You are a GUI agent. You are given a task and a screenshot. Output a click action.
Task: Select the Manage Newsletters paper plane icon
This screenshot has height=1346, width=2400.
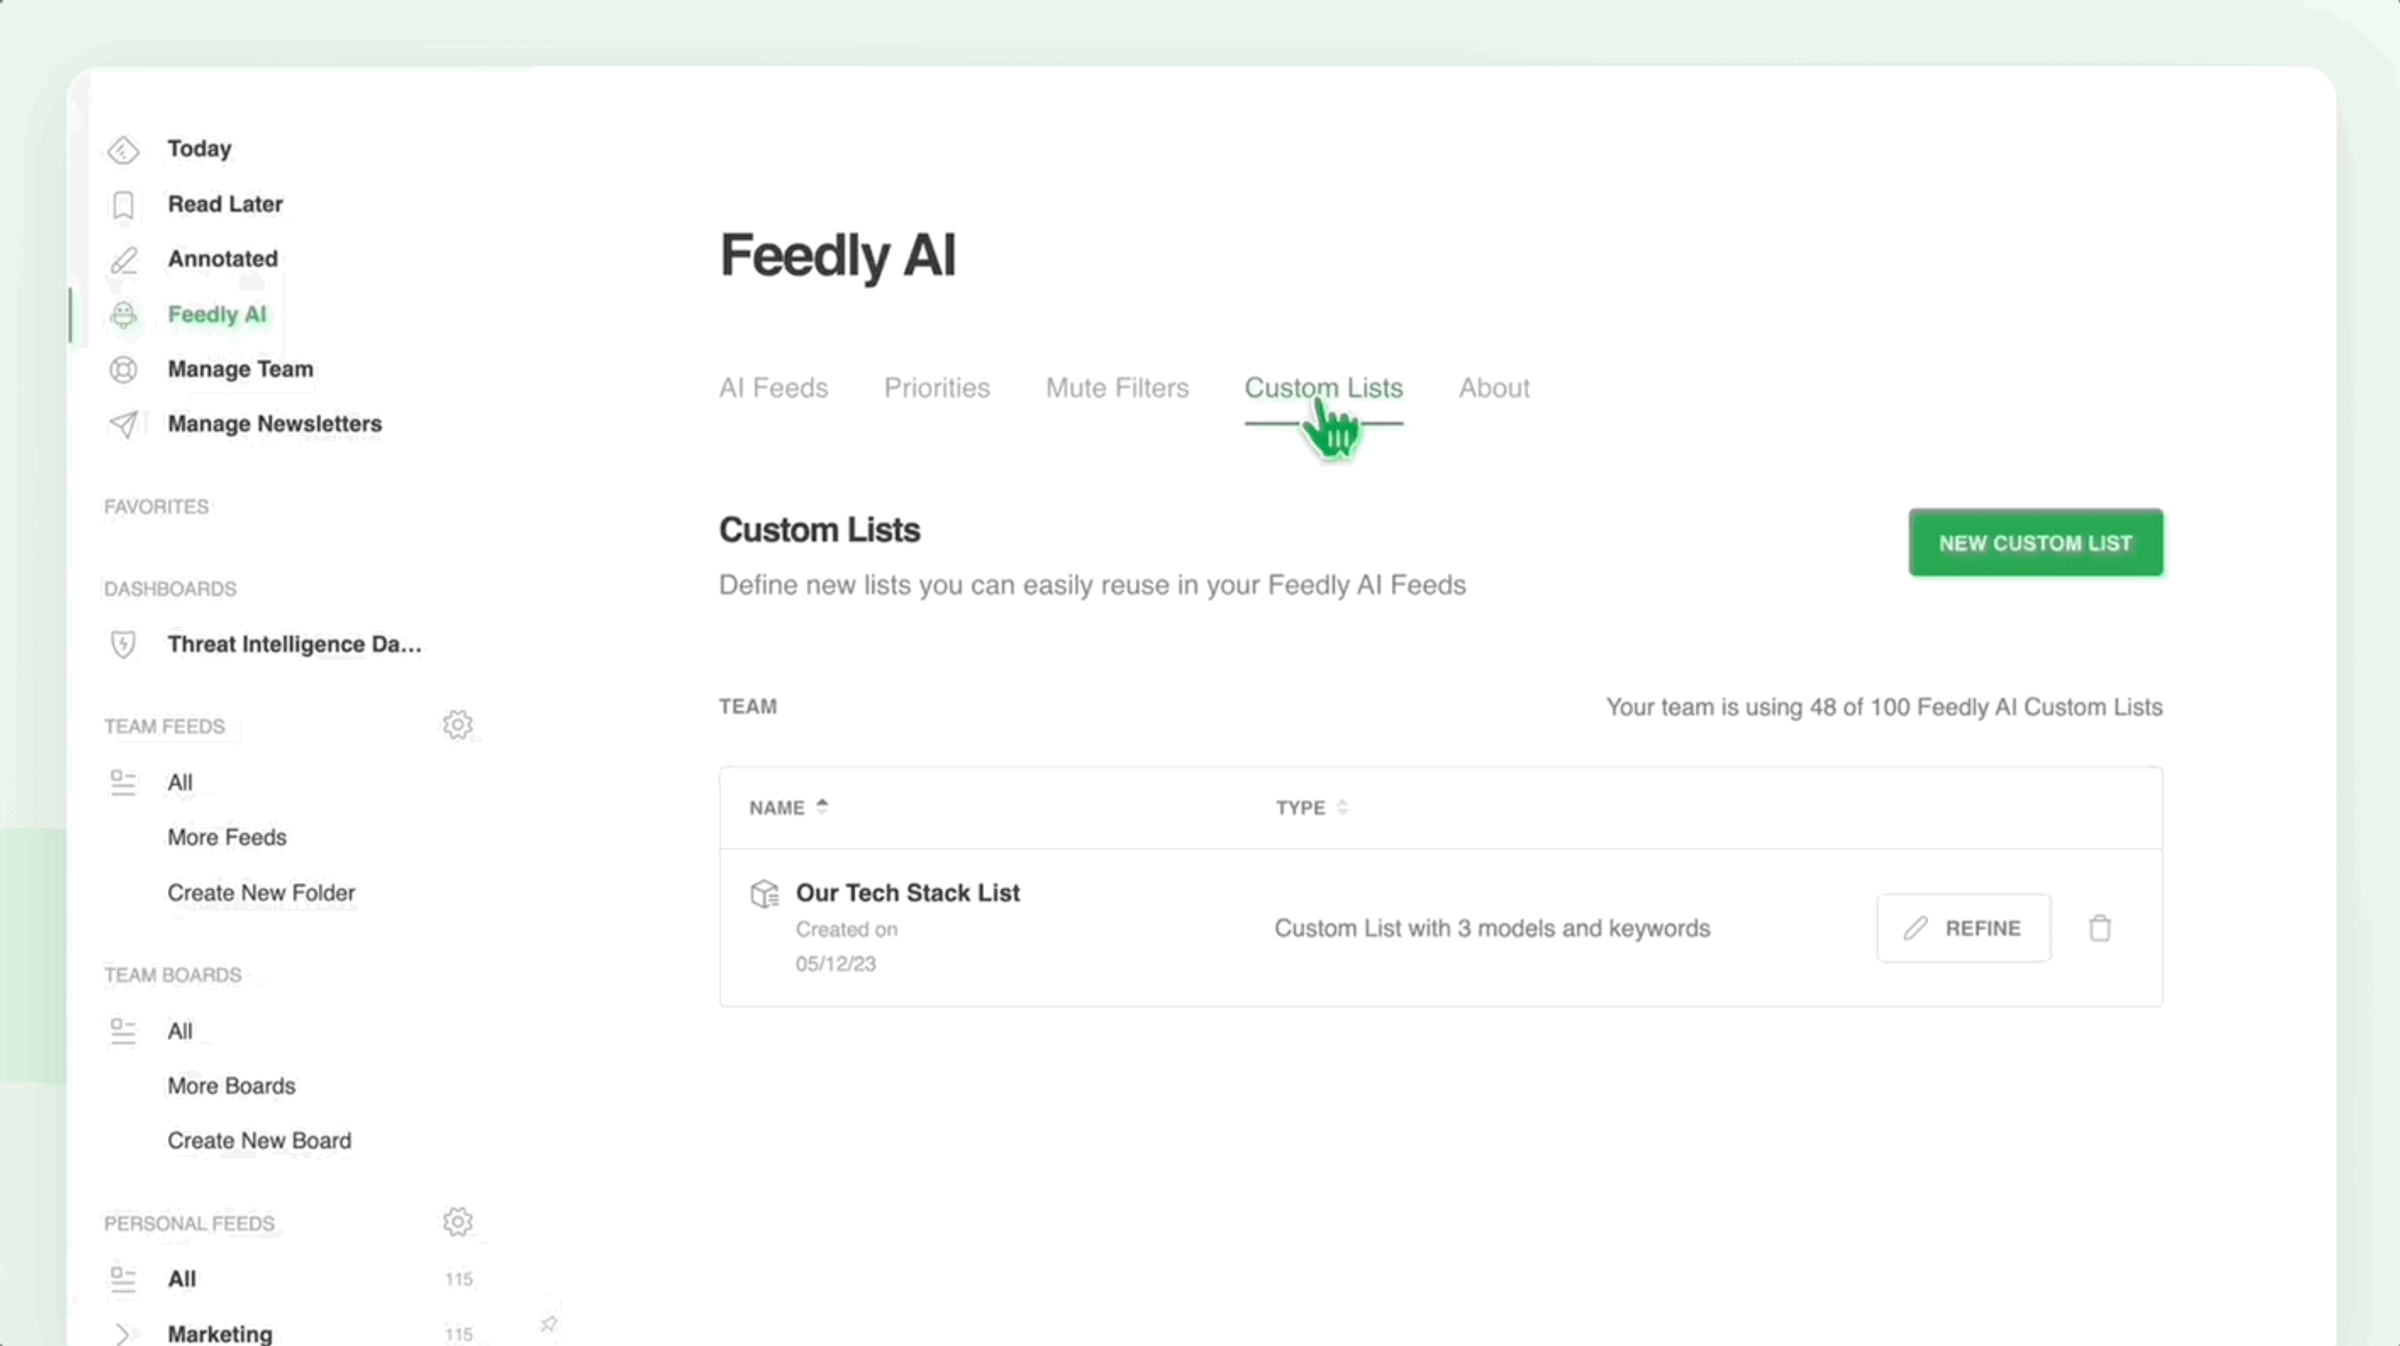click(x=124, y=424)
